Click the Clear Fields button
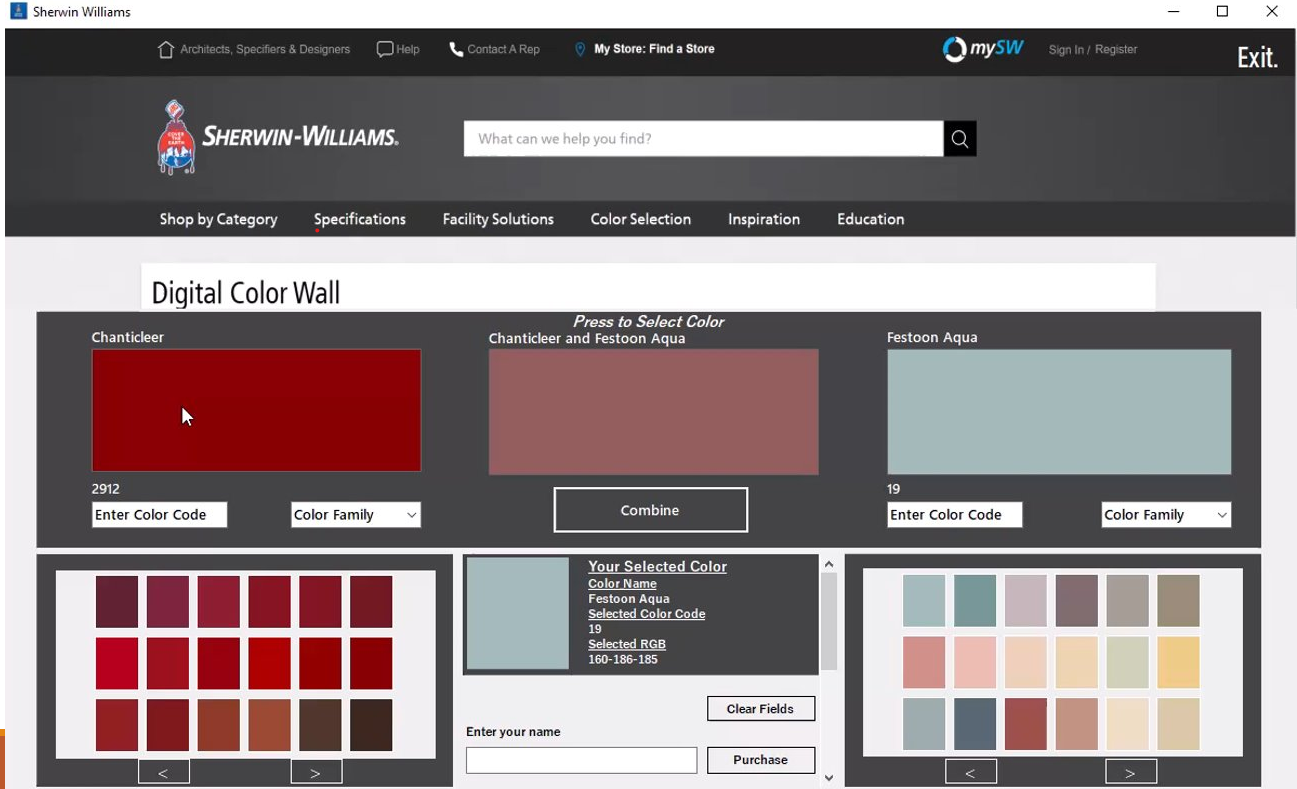The width and height of the screenshot is (1297, 789). click(761, 709)
